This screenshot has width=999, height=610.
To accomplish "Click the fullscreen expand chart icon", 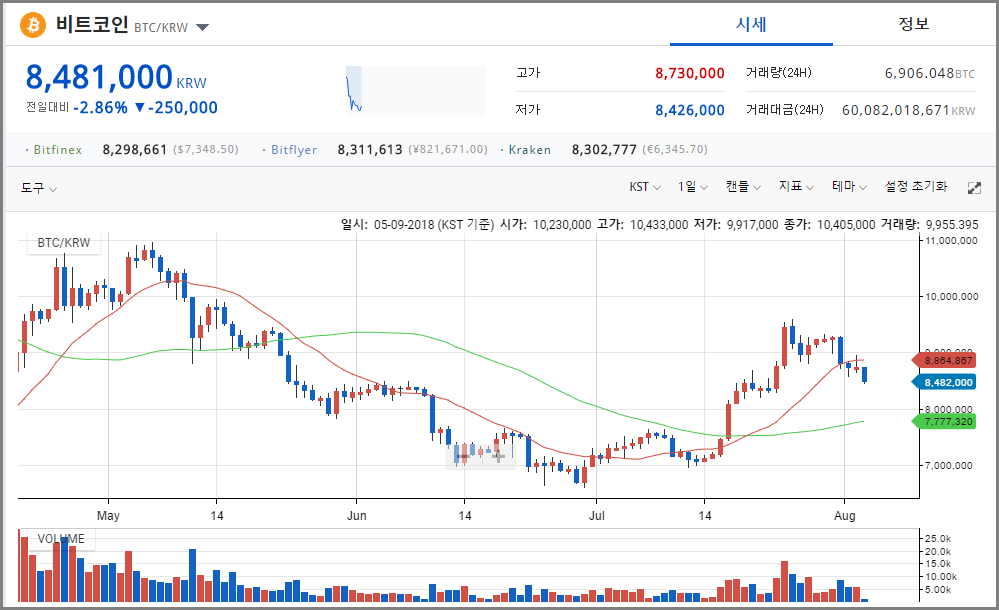I will click(974, 188).
